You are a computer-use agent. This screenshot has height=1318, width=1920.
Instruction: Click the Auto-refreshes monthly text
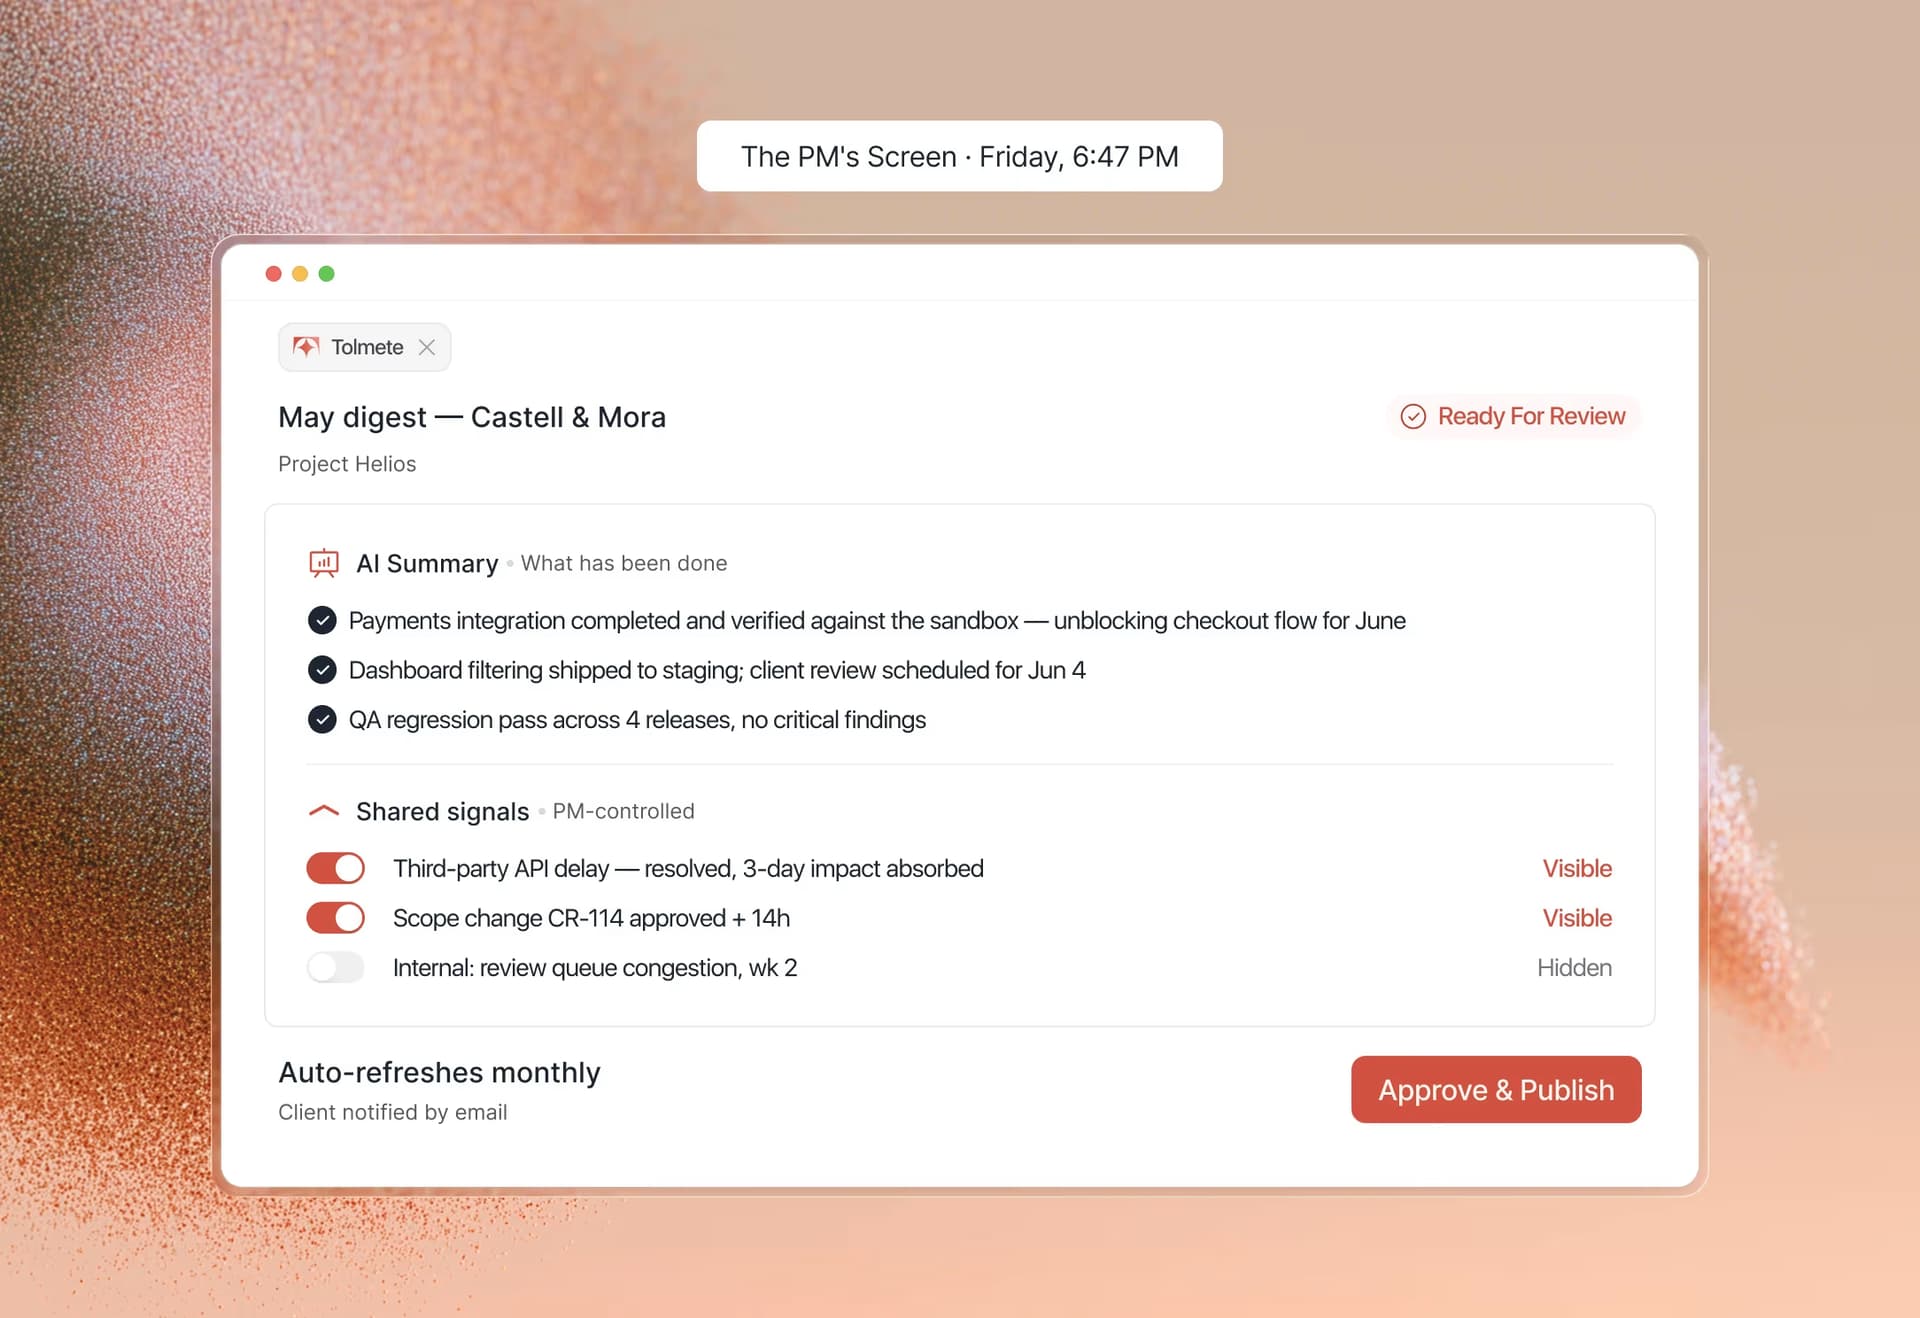click(439, 1072)
